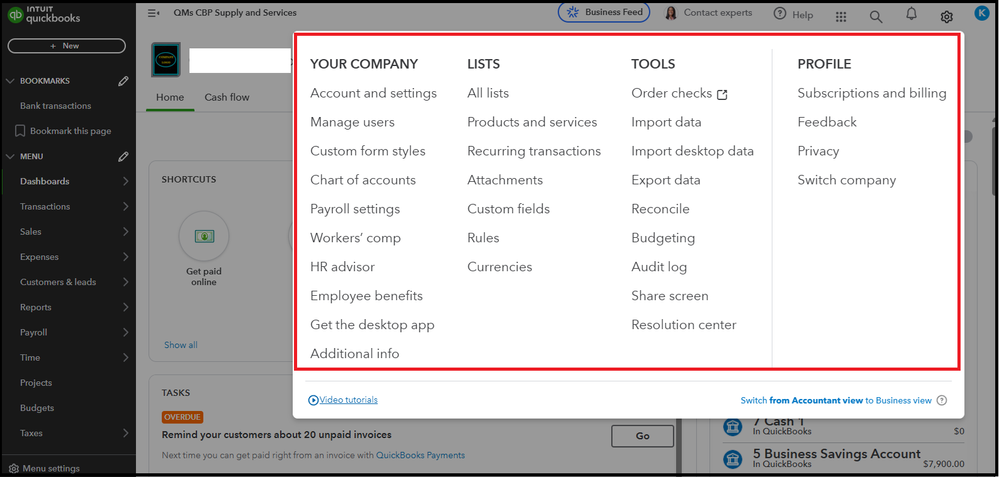999x477 pixels.
Task: Switch to the Home tab
Action: click(170, 97)
